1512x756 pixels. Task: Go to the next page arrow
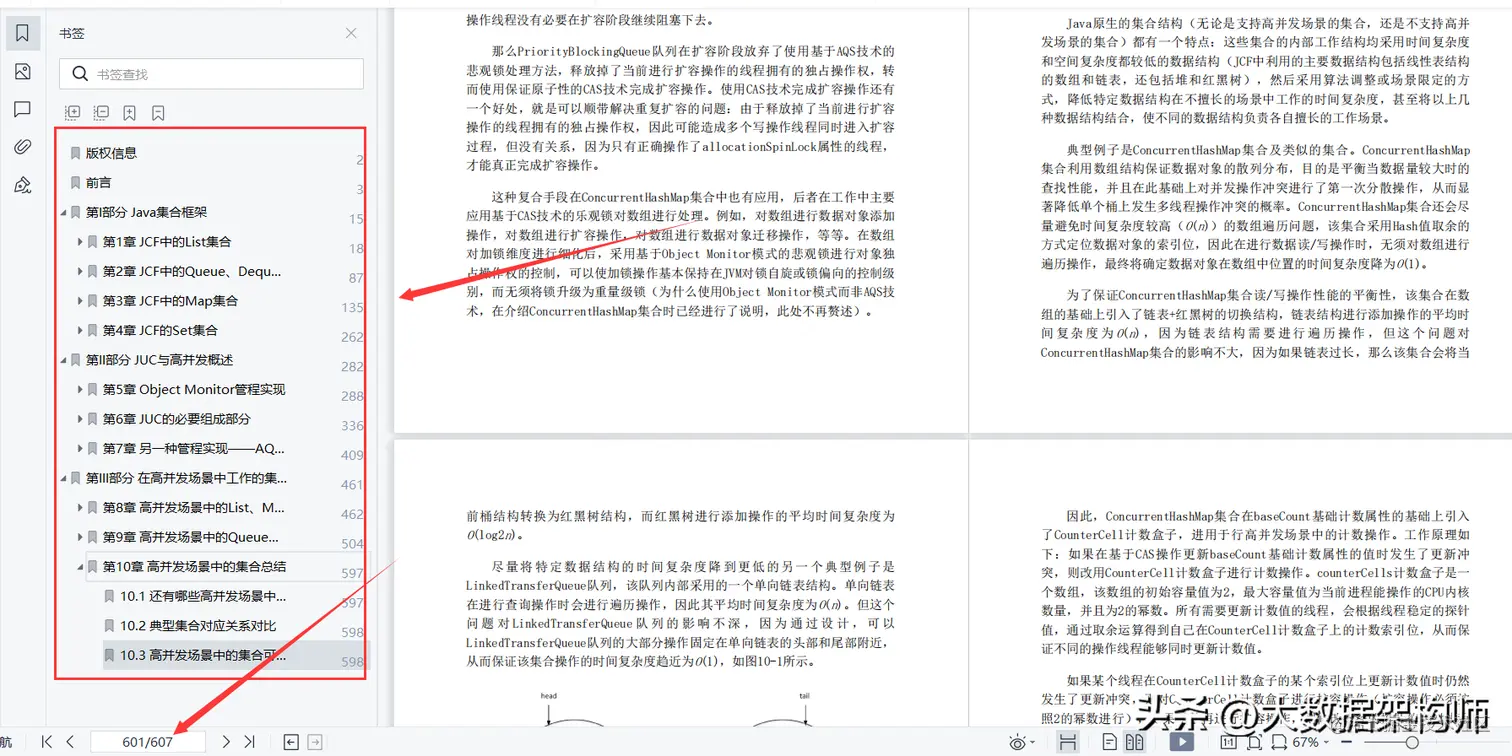pos(226,742)
